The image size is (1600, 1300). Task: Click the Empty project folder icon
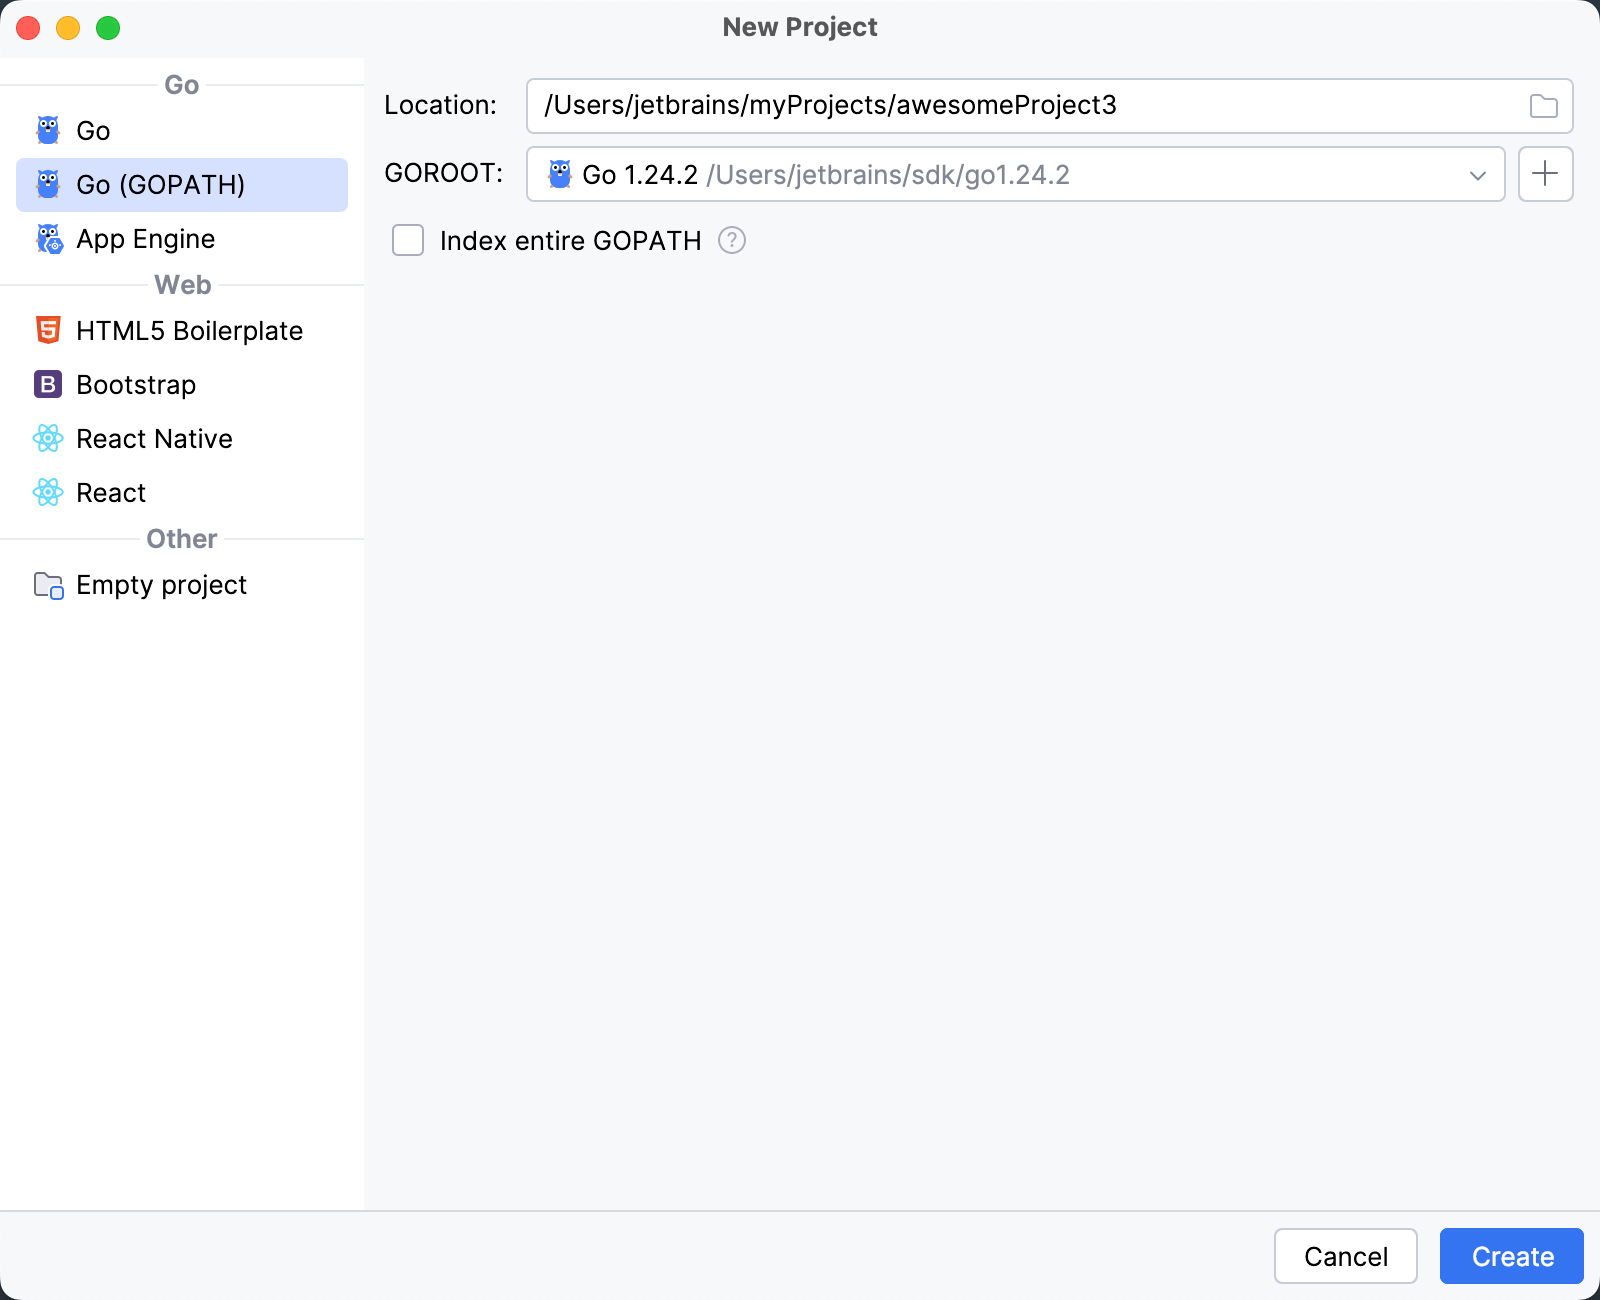point(47,585)
